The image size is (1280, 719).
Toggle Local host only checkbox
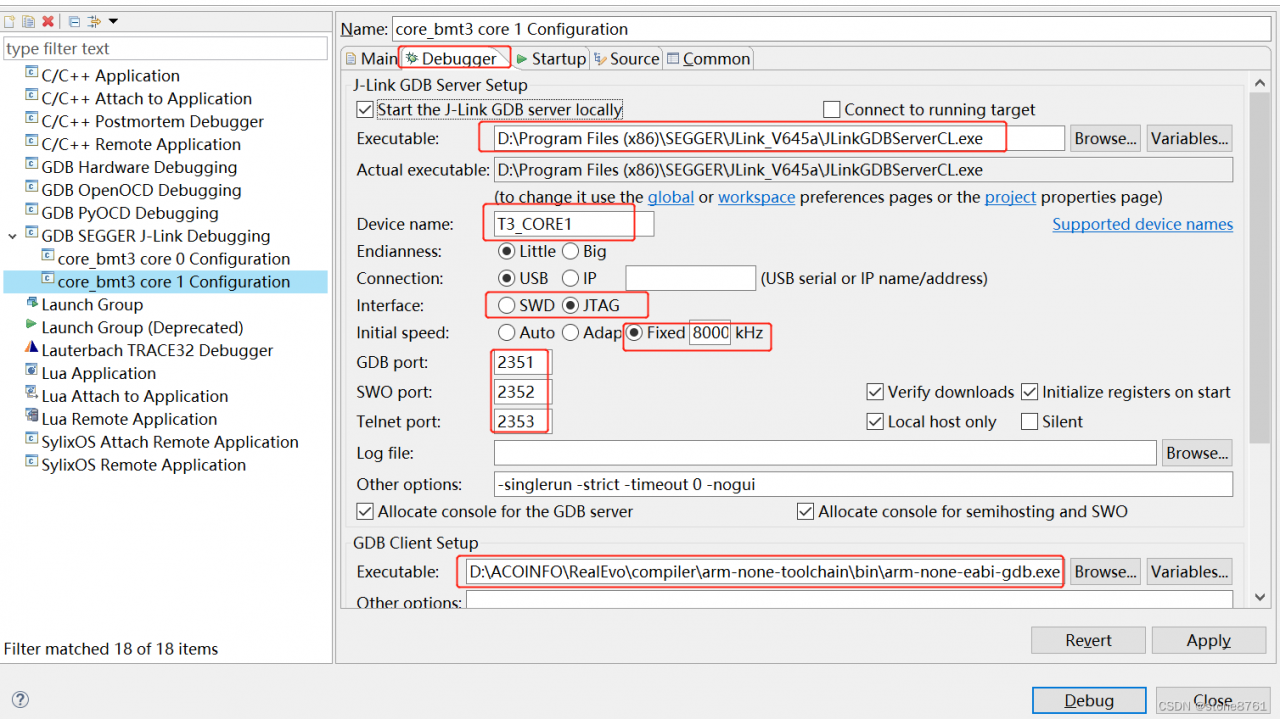[x=875, y=422]
